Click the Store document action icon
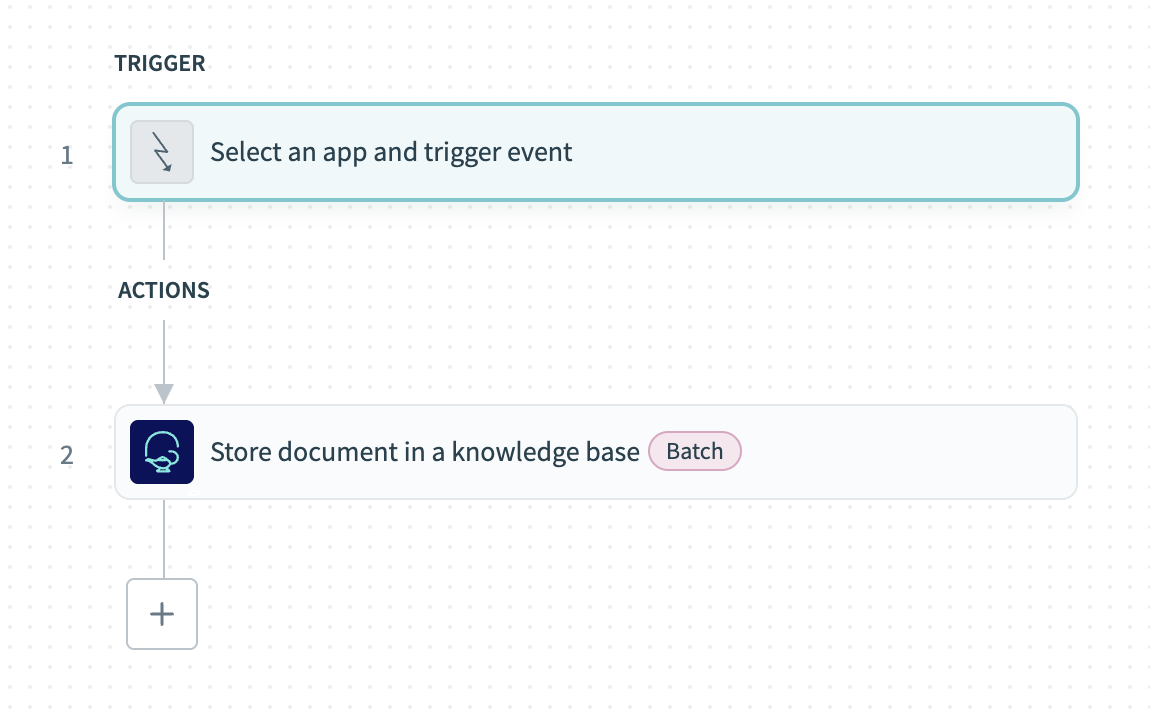The width and height of the screenshot is (1150, 714). coord(162,452)
